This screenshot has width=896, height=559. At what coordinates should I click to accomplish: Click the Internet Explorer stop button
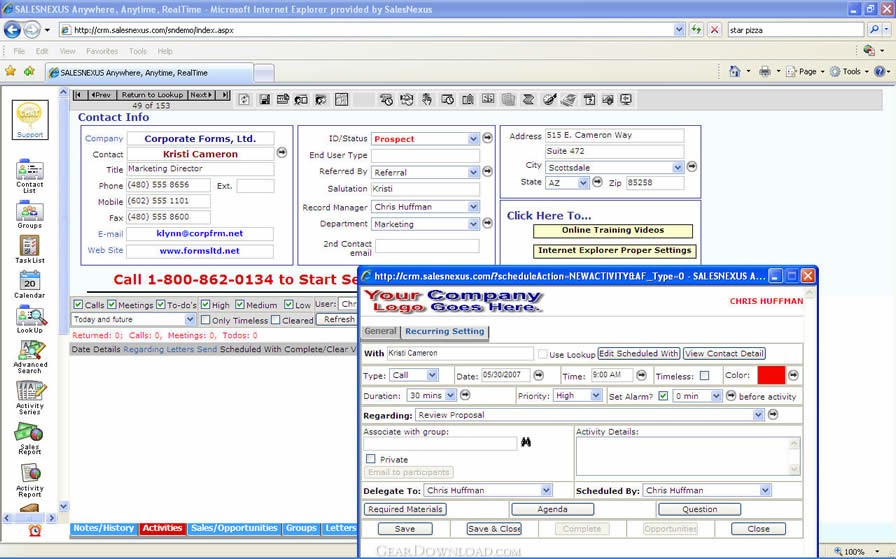coord(714,30)
